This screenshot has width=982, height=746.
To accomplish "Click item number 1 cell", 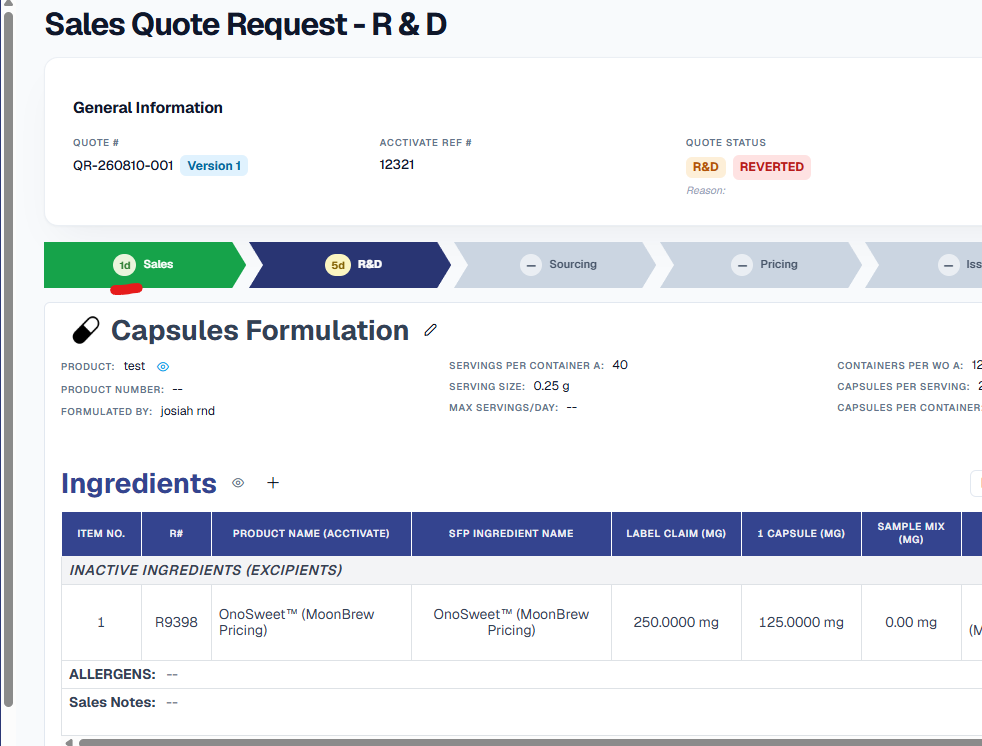I will click(x=101, y=623).
